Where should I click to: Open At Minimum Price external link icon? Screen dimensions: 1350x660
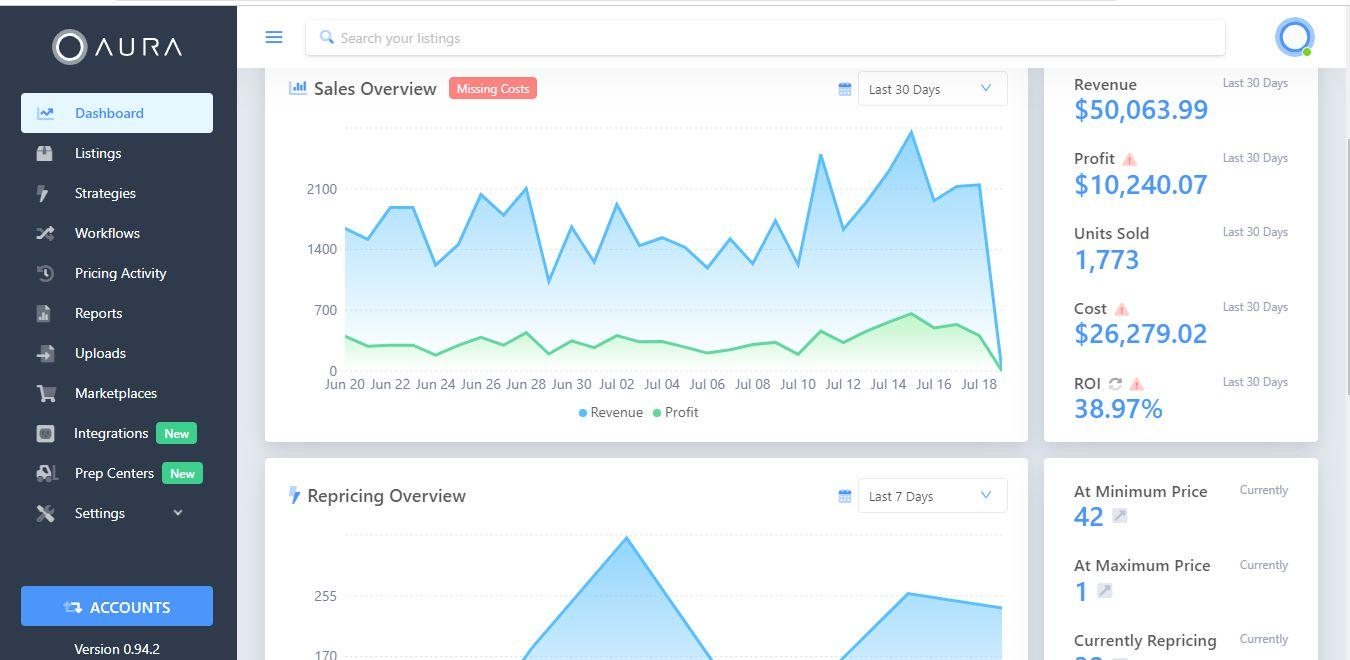point(1120,516)
